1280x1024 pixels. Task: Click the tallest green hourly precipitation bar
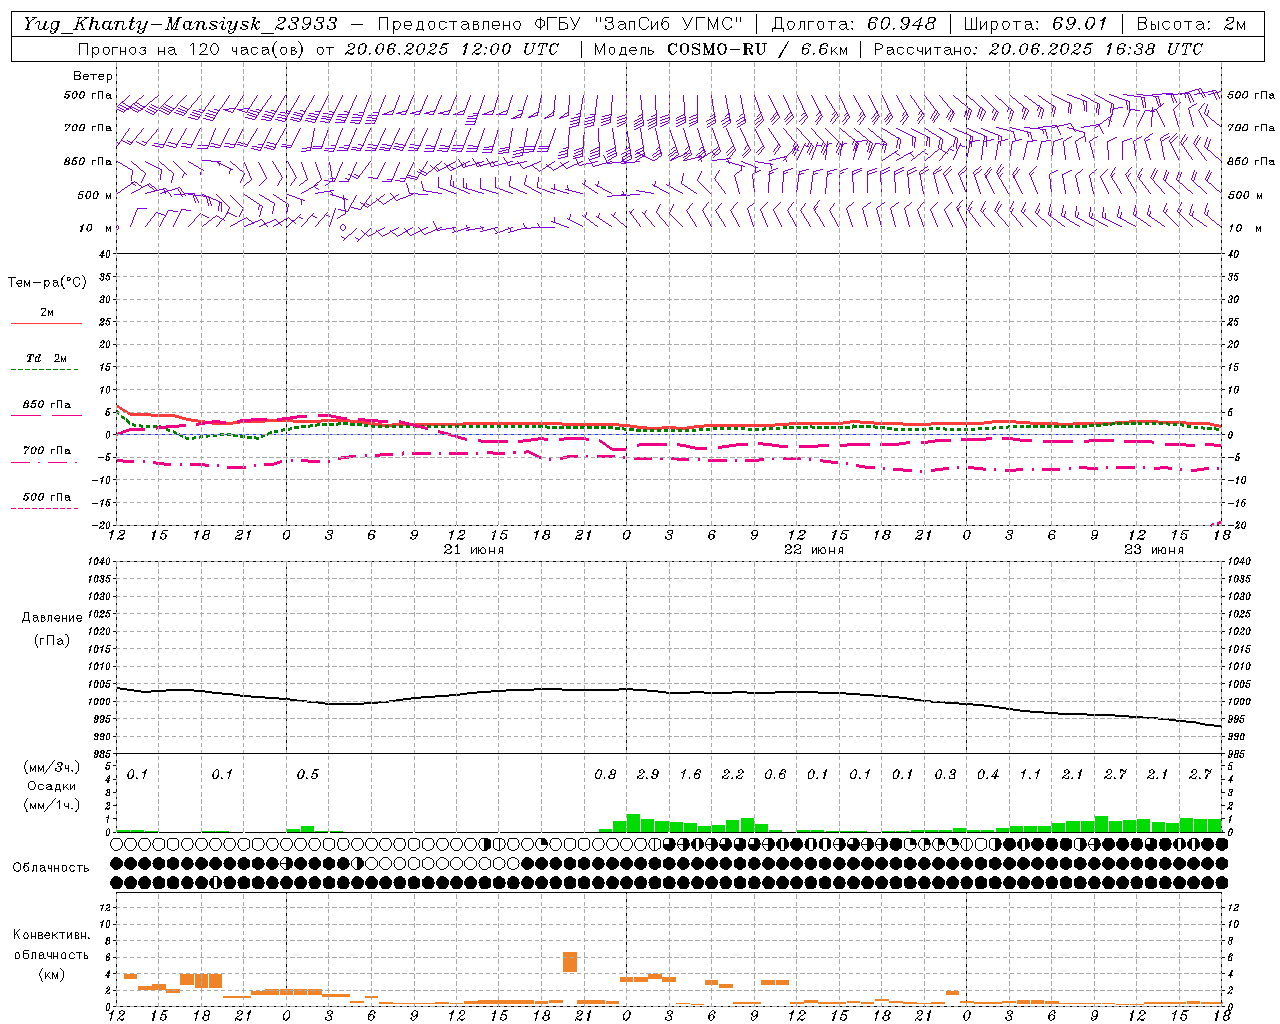[x=633, y=823]
